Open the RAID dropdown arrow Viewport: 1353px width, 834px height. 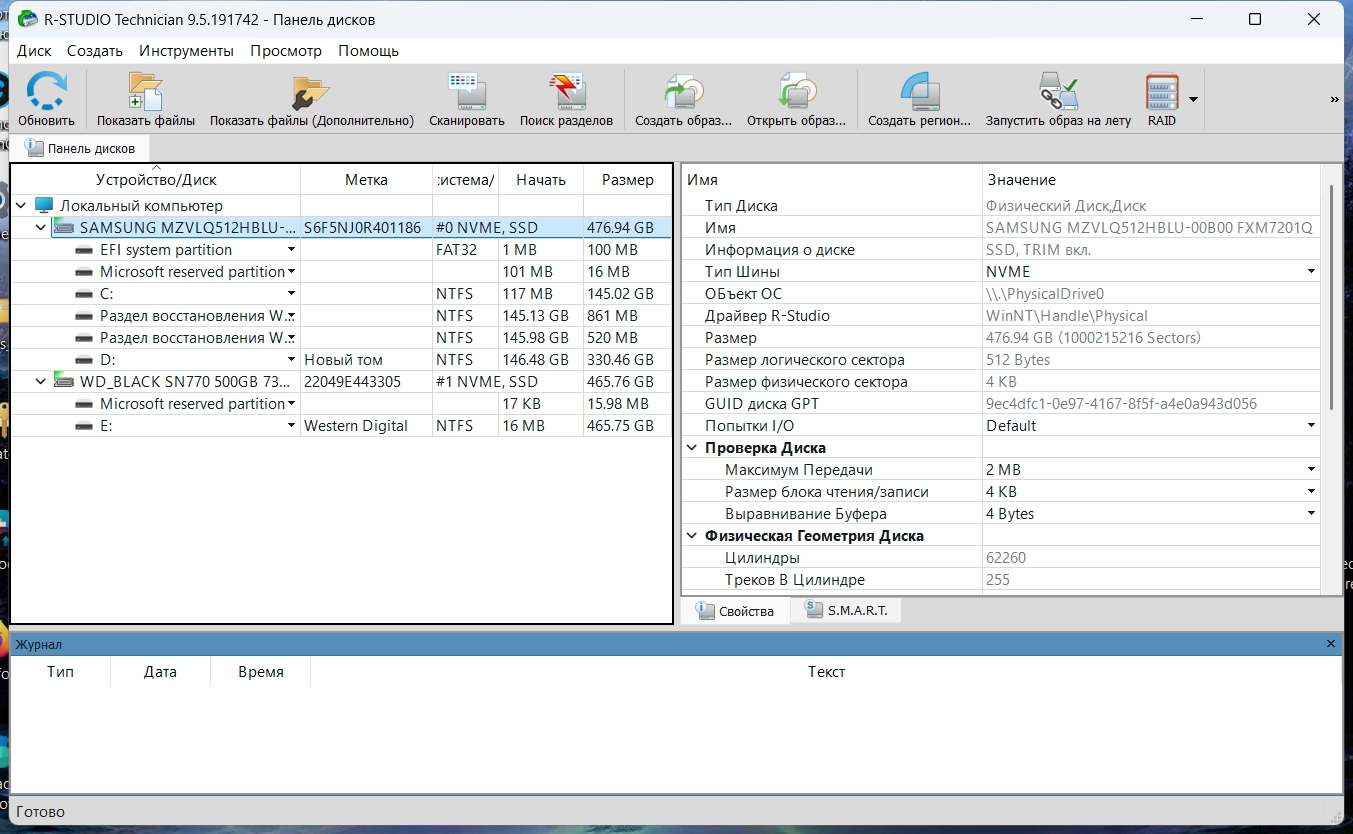(1193, 99)
